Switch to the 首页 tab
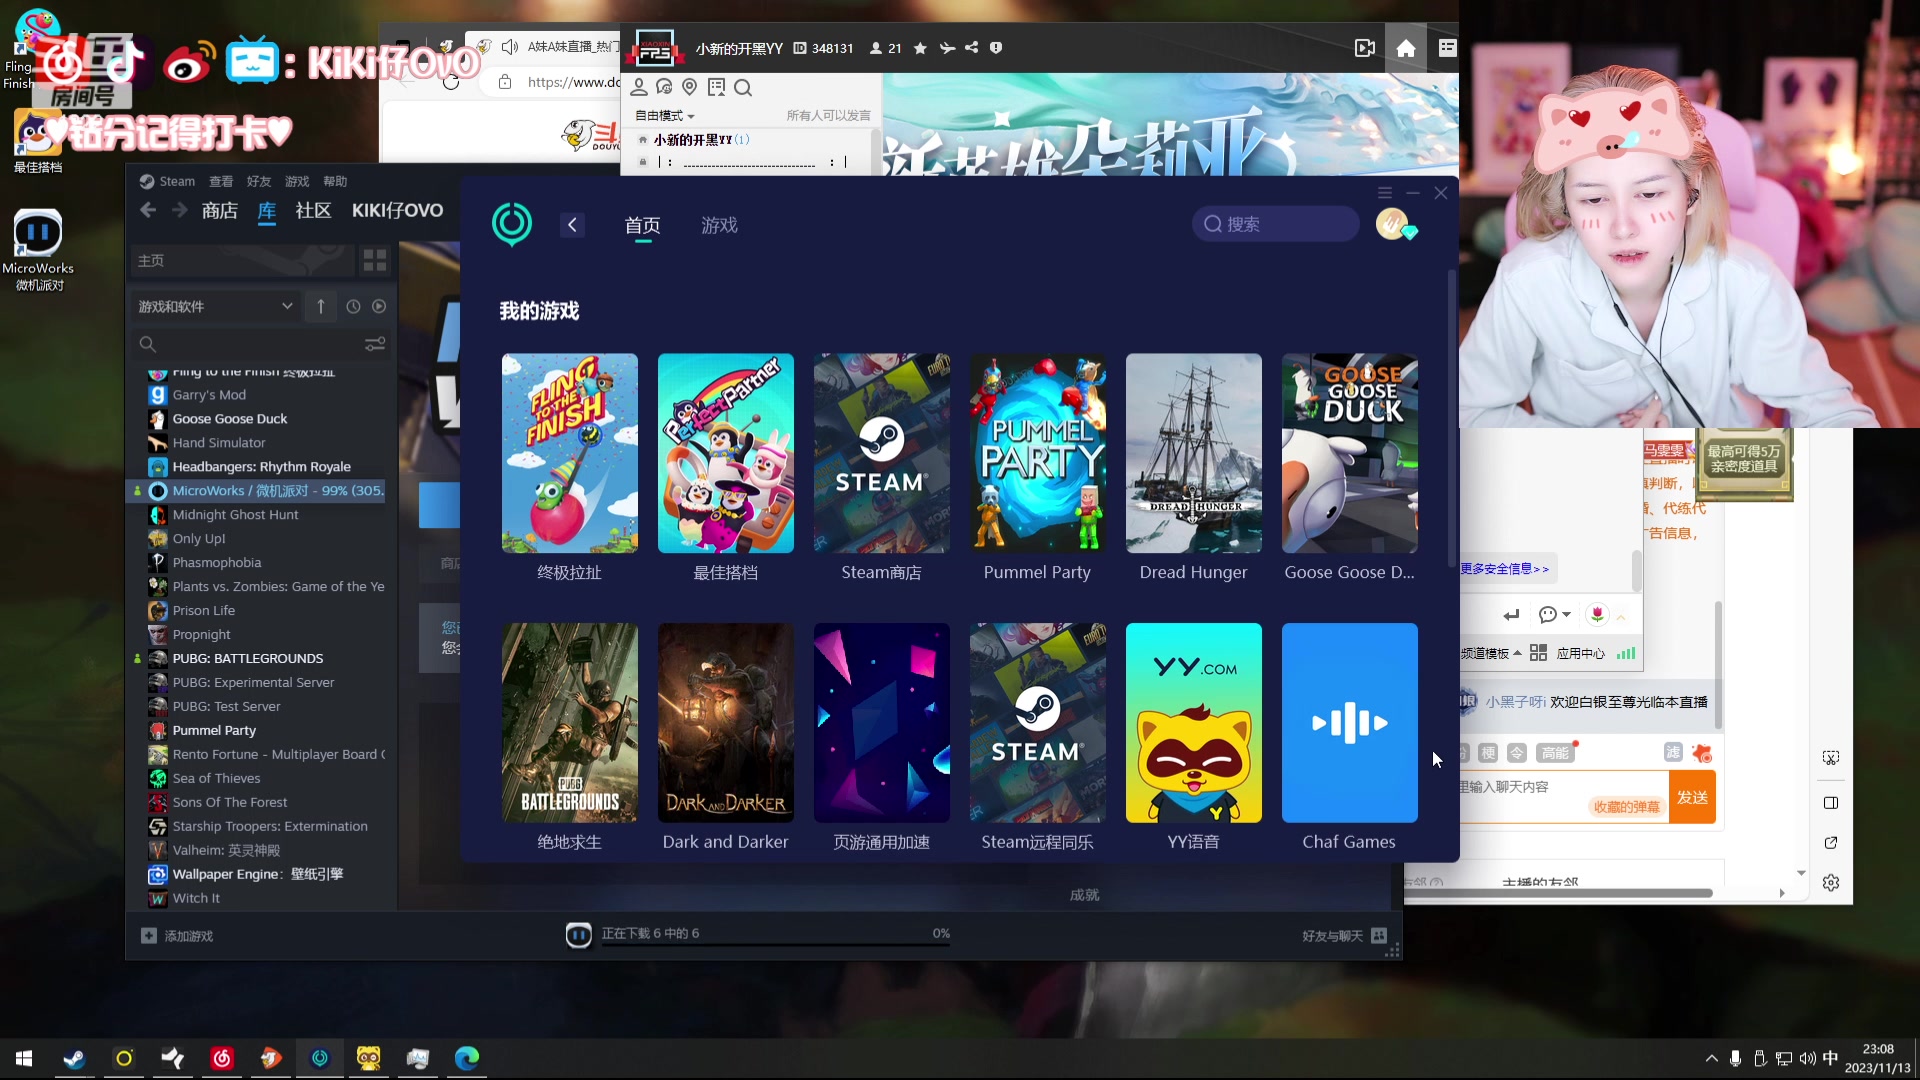1920x1080 pixels. (x=642, y=225)
